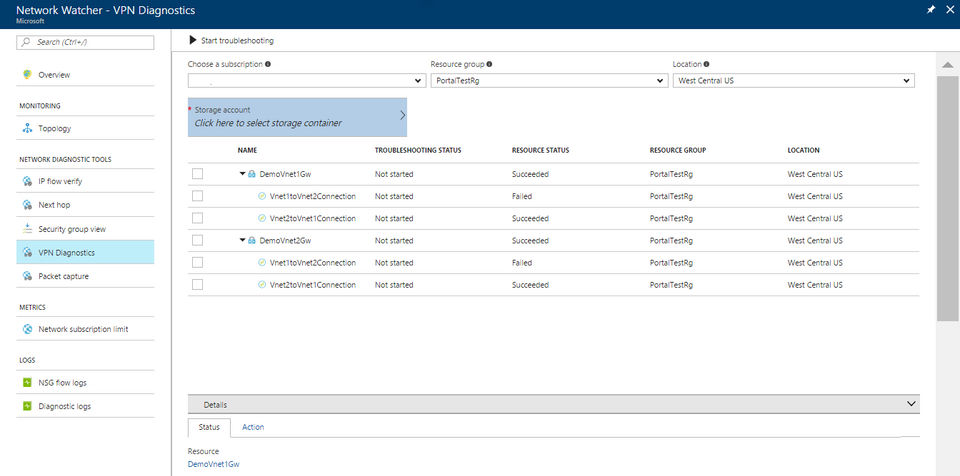Click the info icon beside Choose a subscription

click(268, 64)
